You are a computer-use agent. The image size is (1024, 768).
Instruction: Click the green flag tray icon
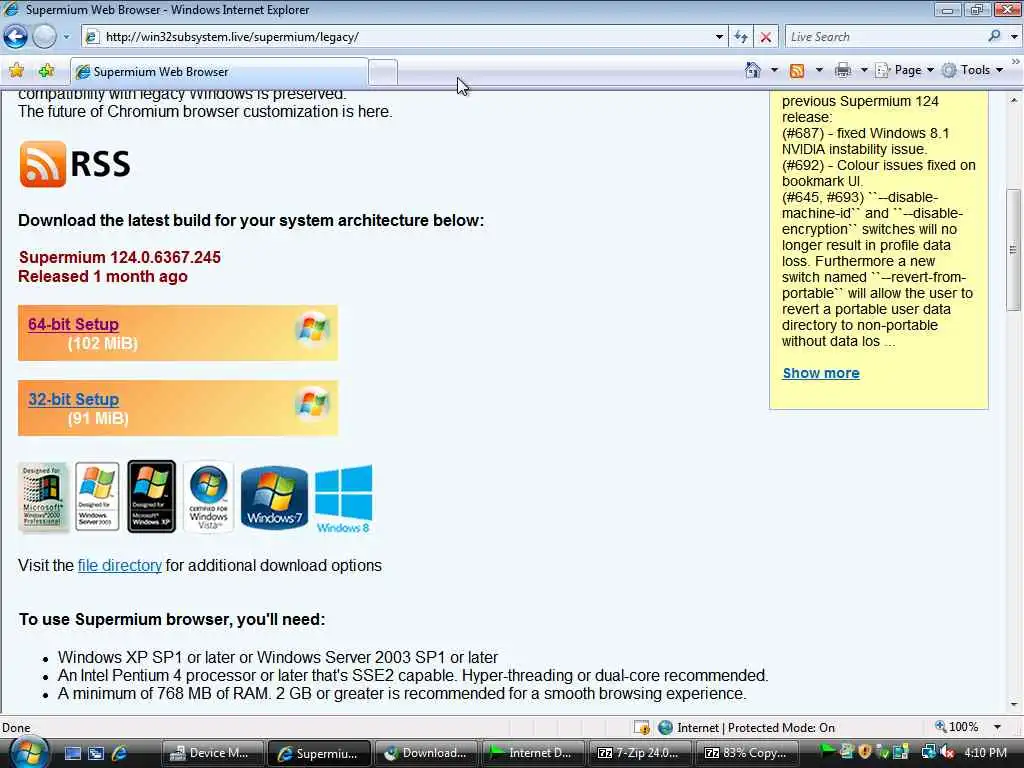point(827,752)
